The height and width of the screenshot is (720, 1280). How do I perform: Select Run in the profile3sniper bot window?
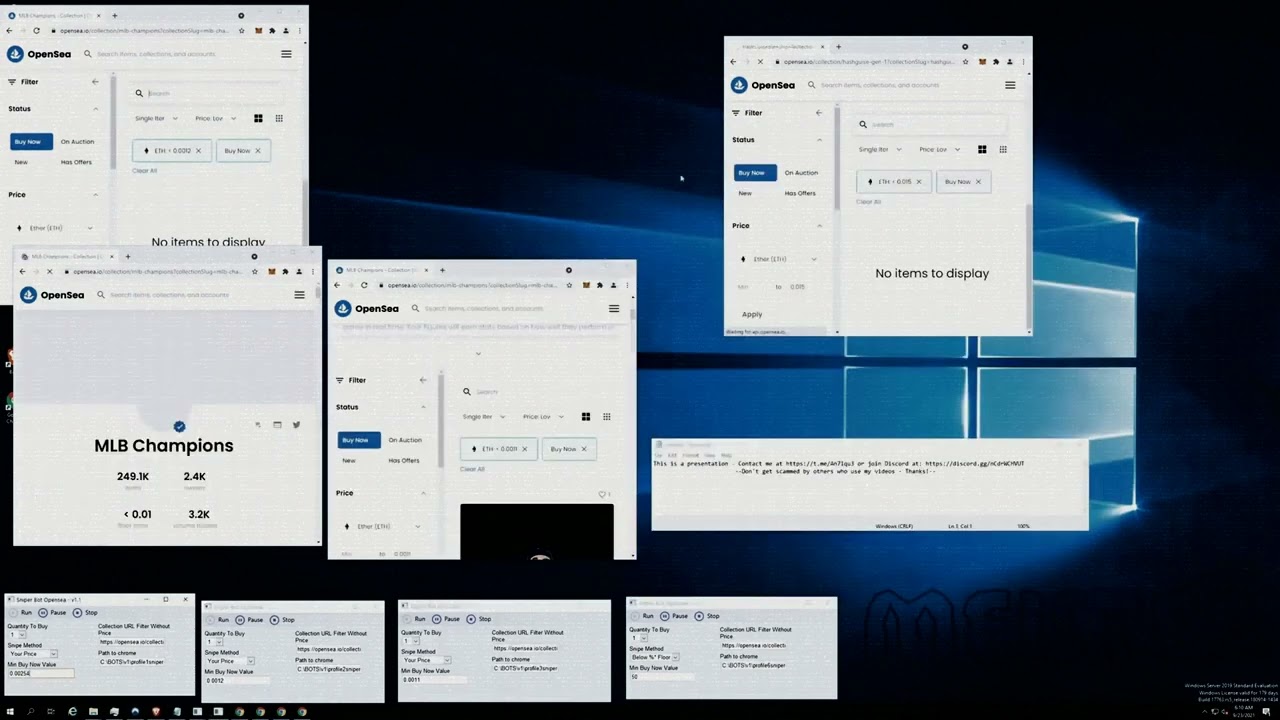pos(414,619)
